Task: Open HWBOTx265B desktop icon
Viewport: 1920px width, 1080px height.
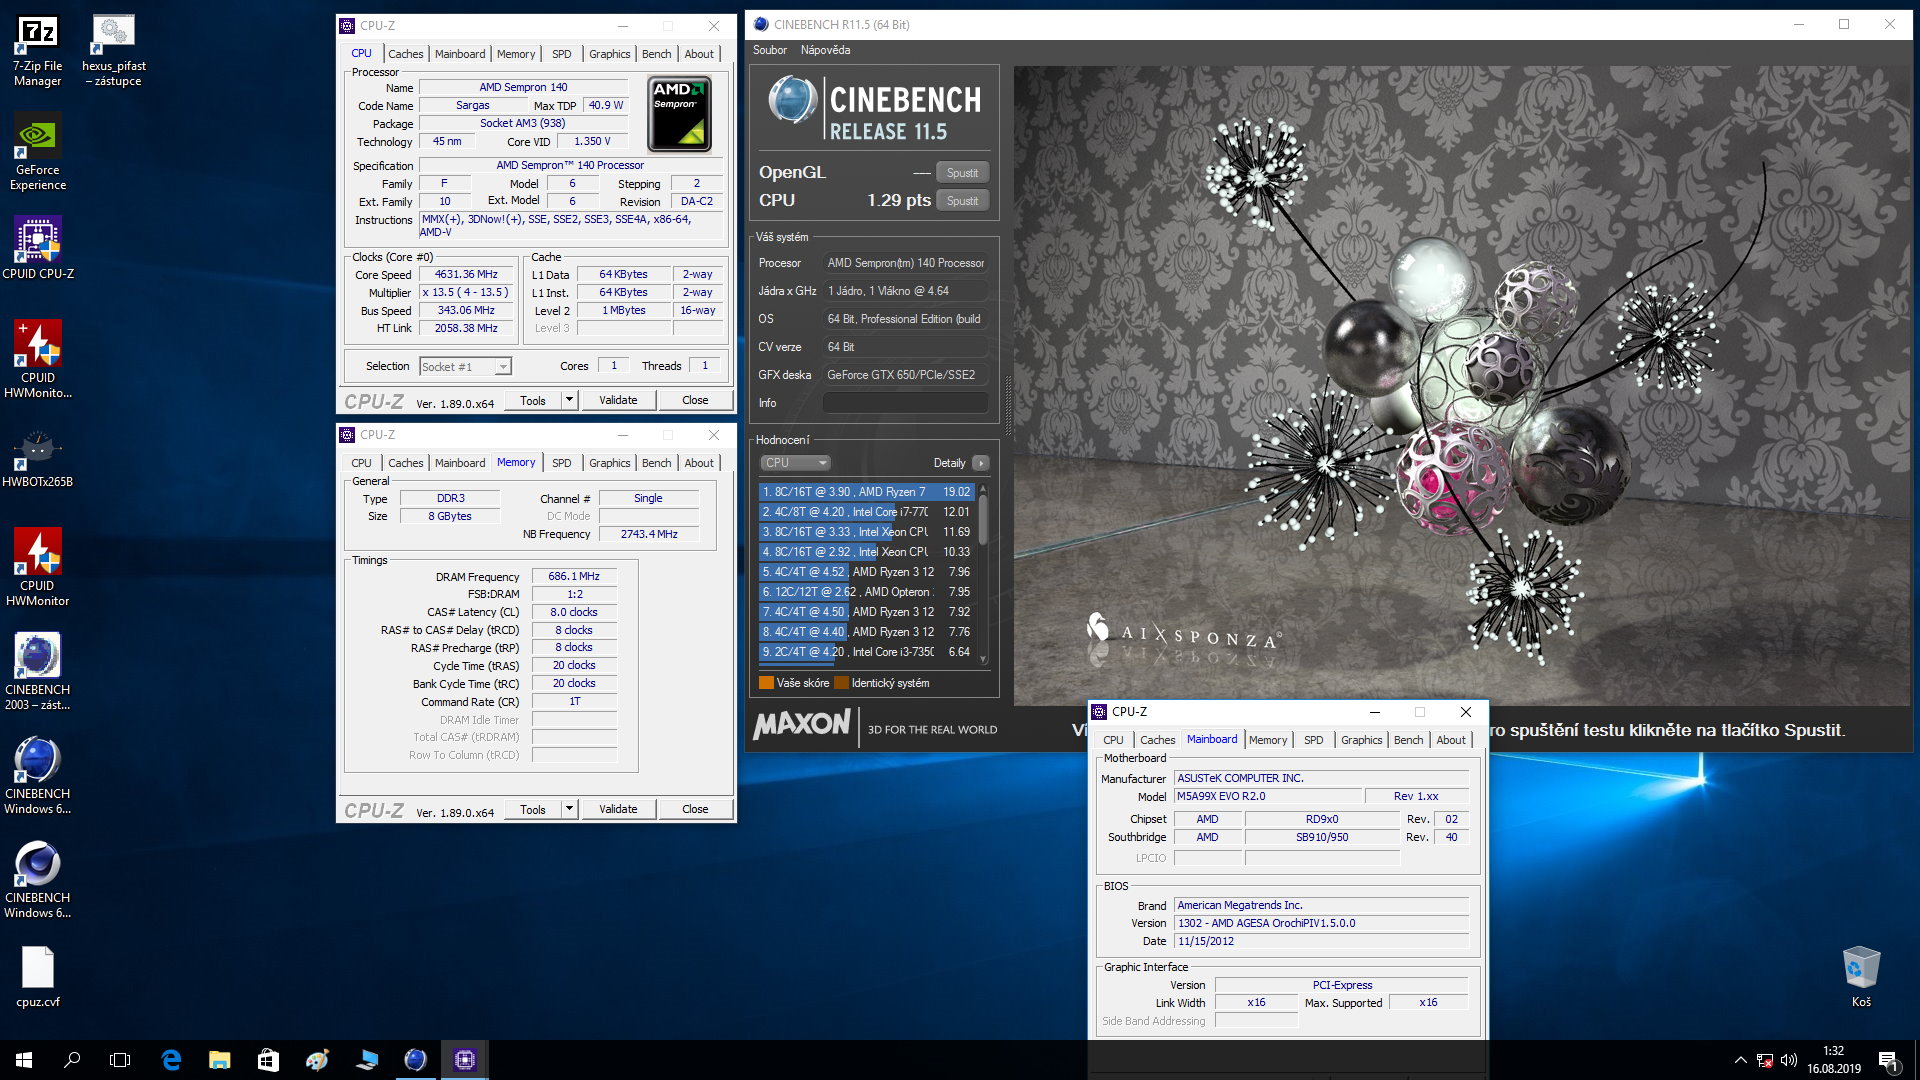Action: tap(38, 459)
